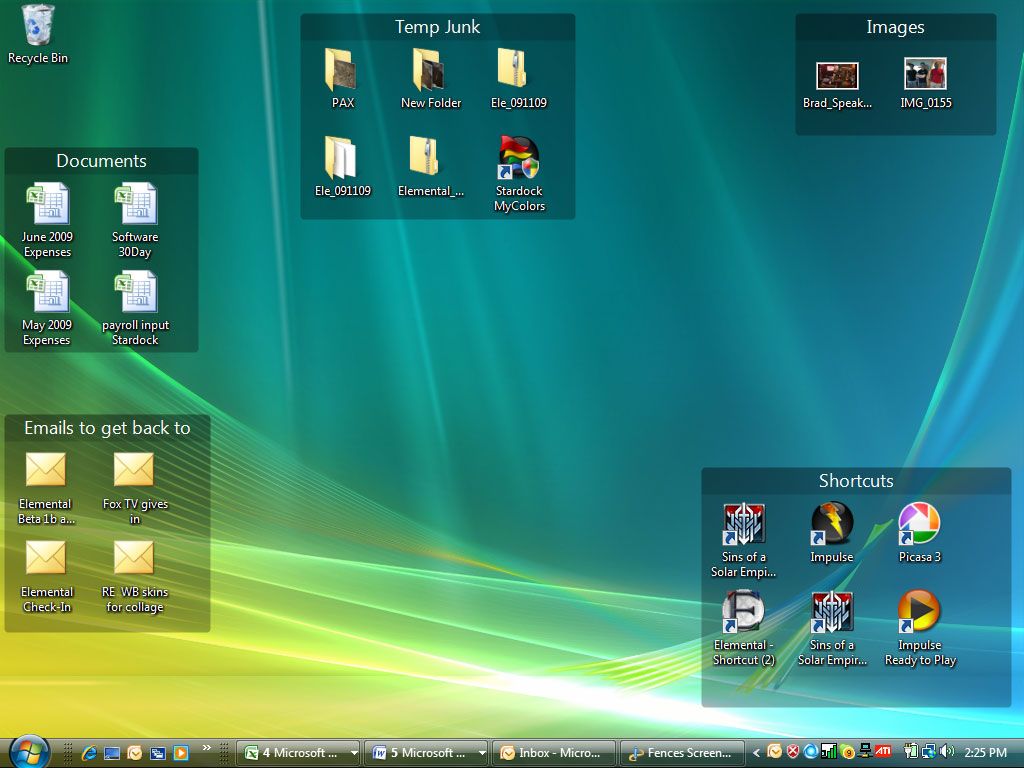Open the Fox TV gives in email
Viewport: 1024px width, 768px height.
(x=135, y=468)
